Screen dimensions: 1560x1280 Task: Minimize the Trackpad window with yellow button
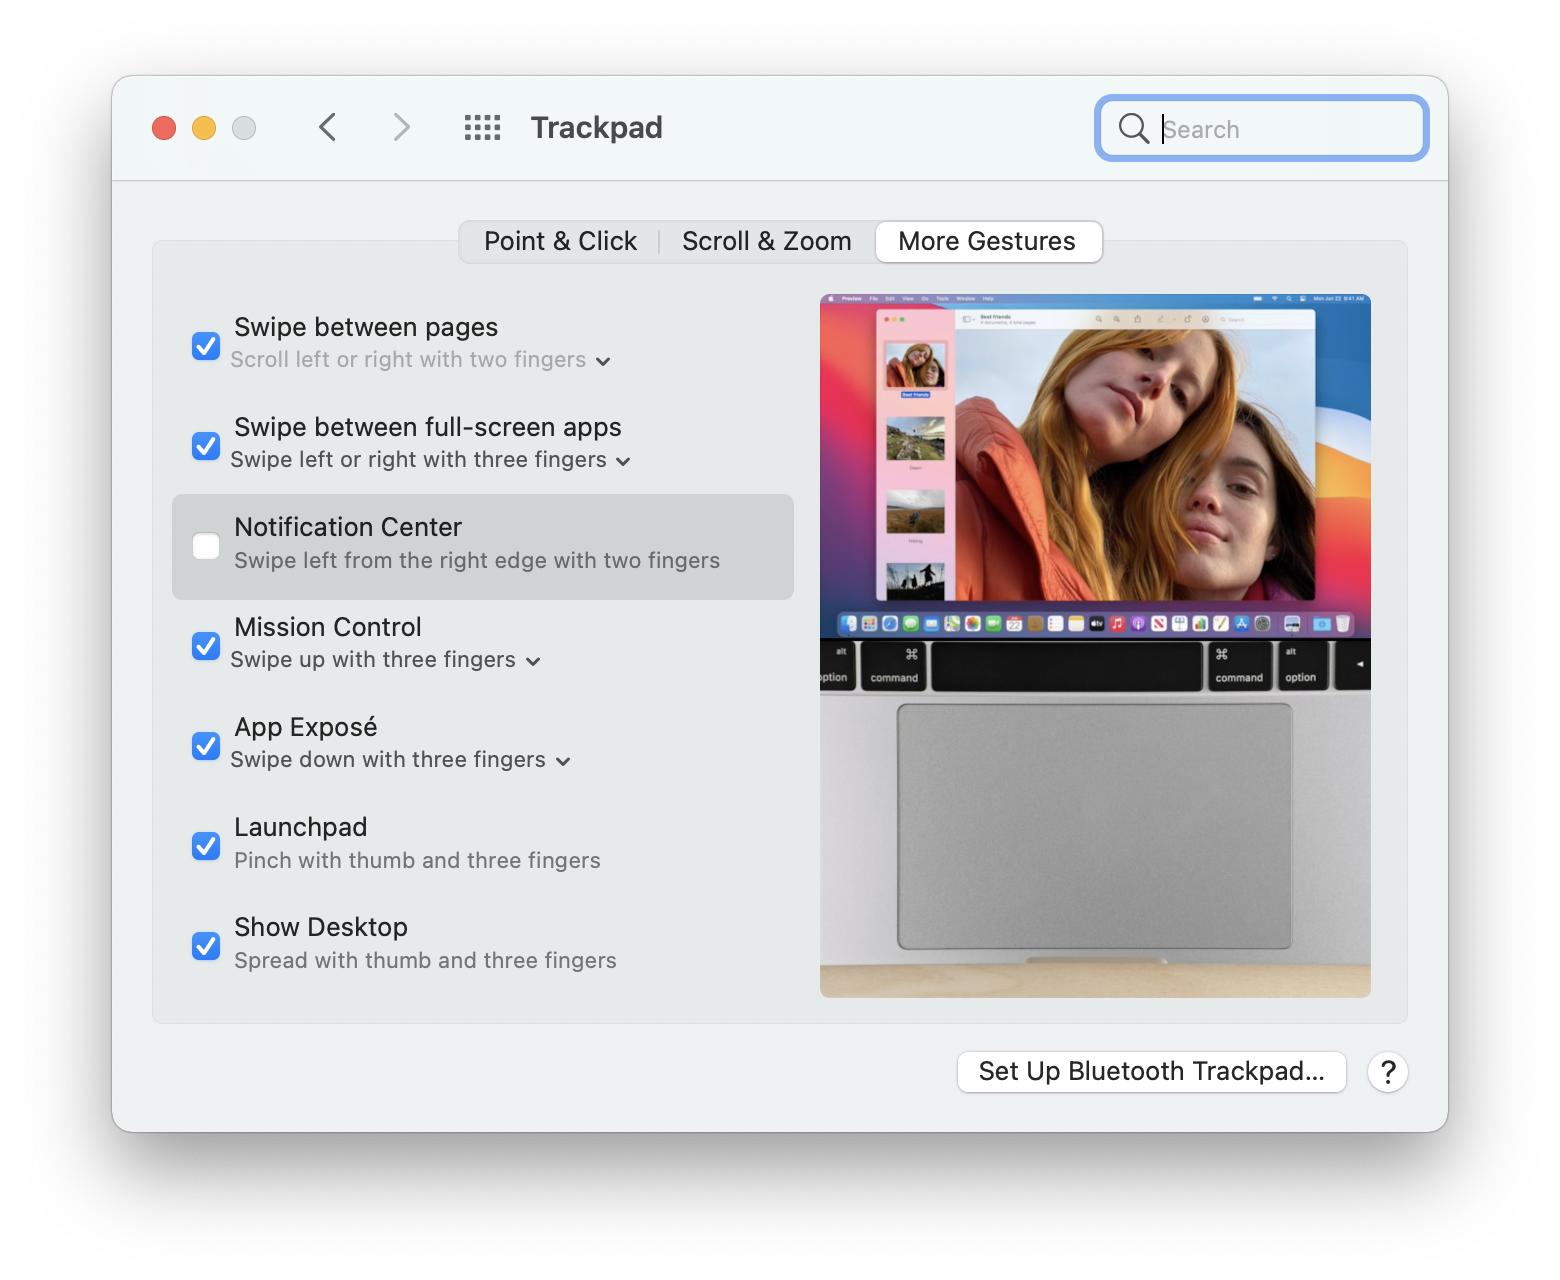pos(204,128)
